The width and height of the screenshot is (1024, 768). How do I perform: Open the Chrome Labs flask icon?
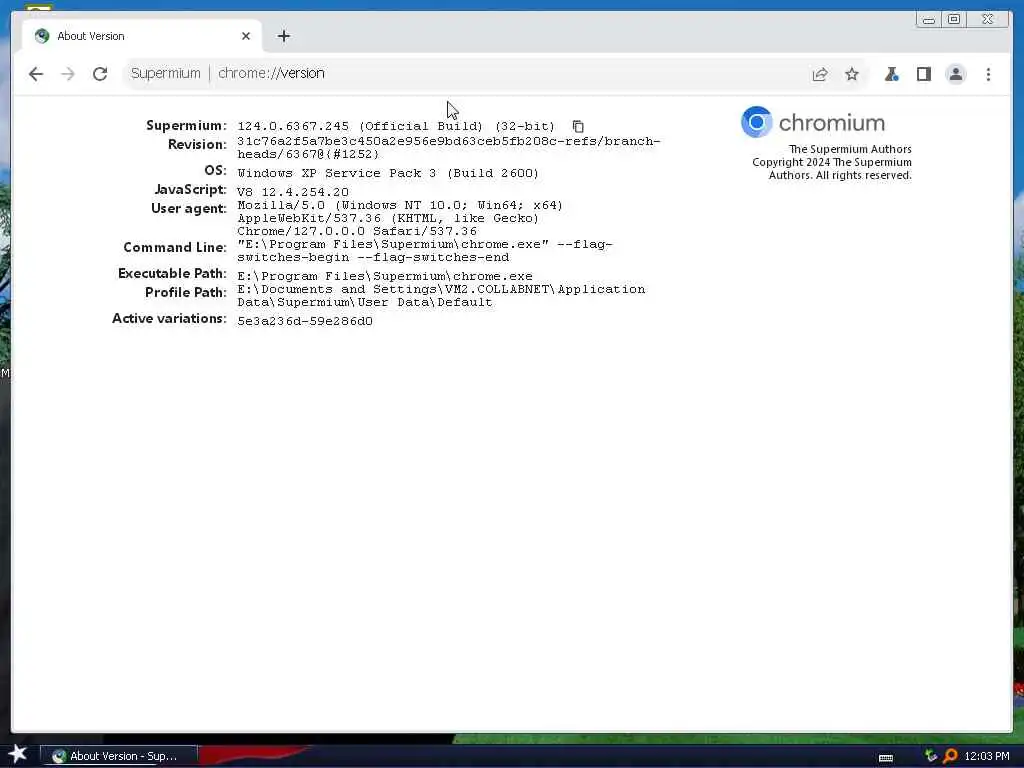pyautogui.click(x=891, y=74)
